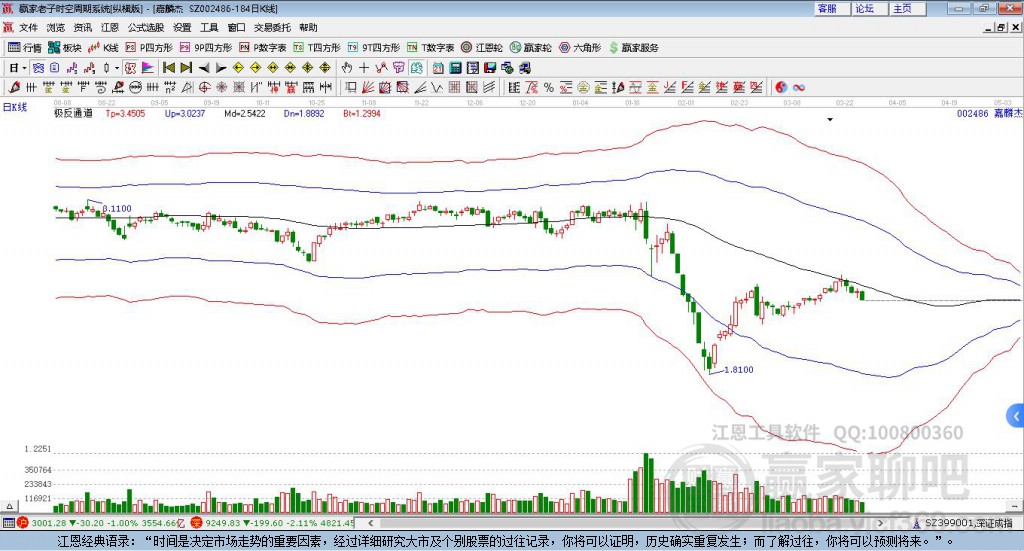Viewport: 1024px width, 551px height.
Task: Expand the volume panel up-arrow at bottom-left
Action: [8, 506]
